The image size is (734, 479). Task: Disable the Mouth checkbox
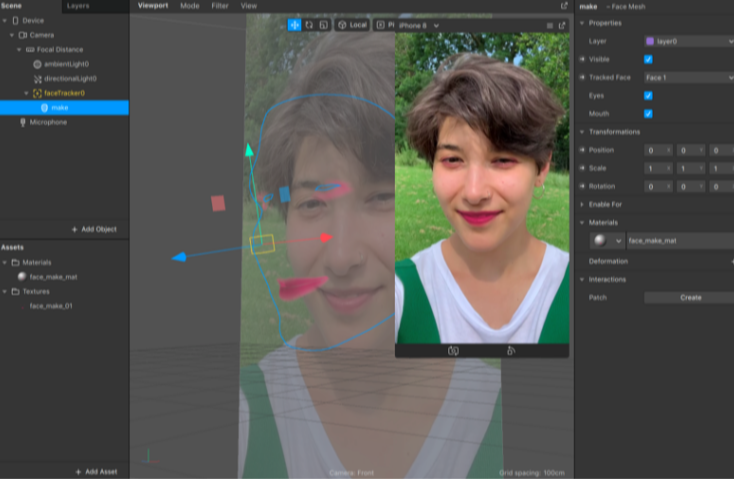click(x=648, y=114)
